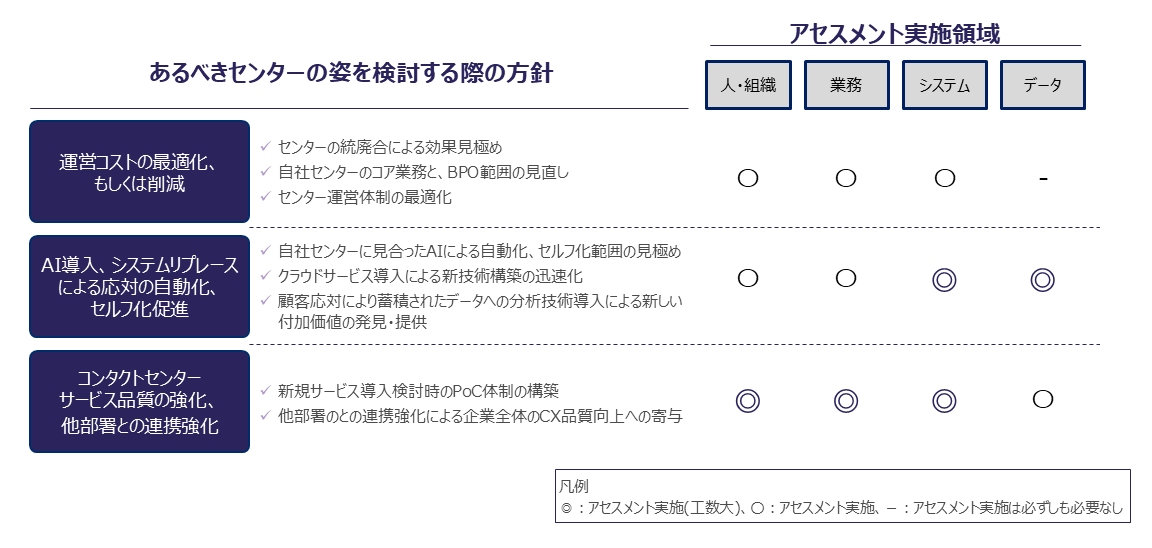Click the 人・組織 header box
This screenshot has height=548, width=1152.
747,86
